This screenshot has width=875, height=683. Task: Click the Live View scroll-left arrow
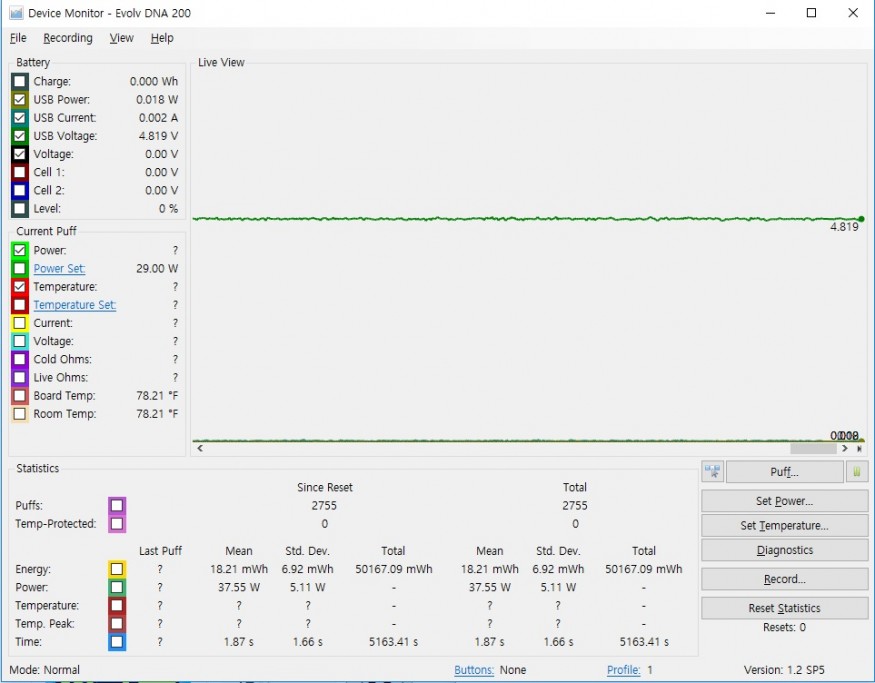point(198,449)
